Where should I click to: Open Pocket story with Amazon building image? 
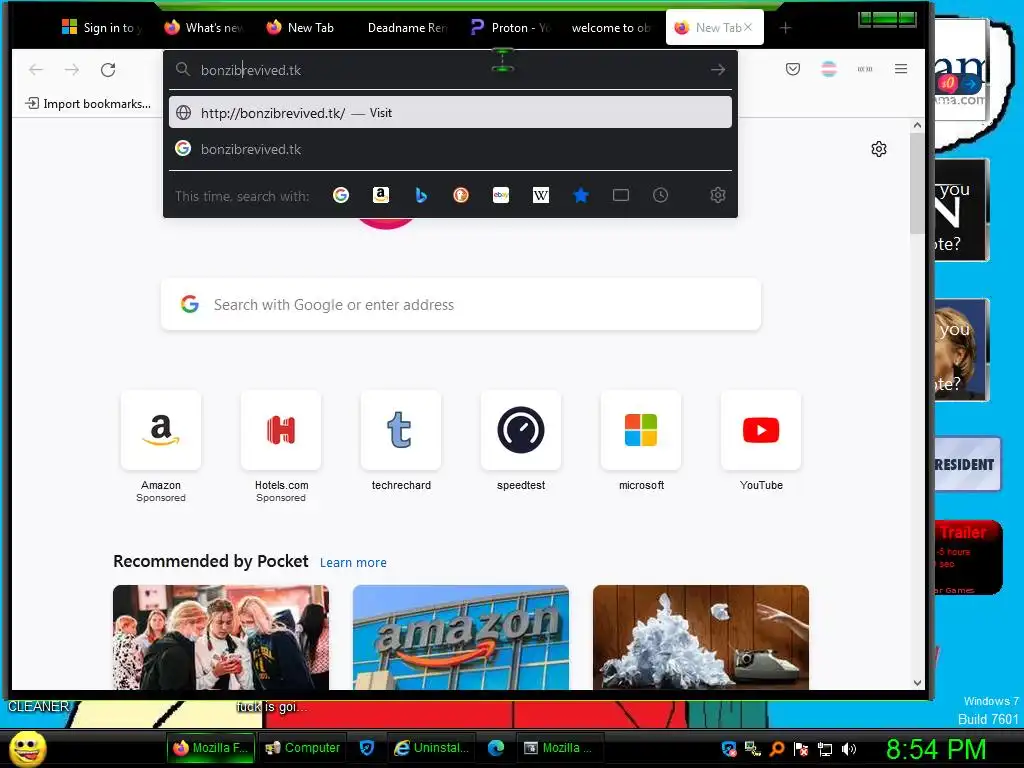click(460, 637)
